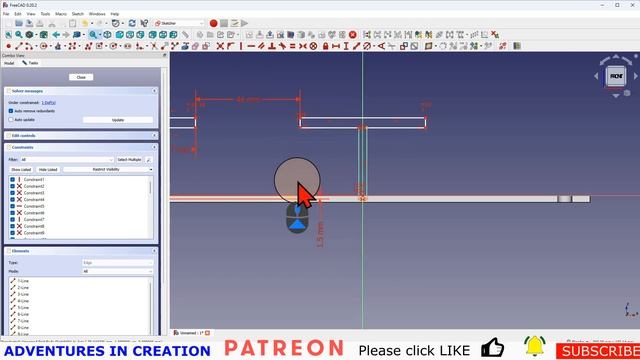This screenshot has width=640, height=360.
Task: Uncheck Constraint7 visibility checkbox
Action: [12, 220]
